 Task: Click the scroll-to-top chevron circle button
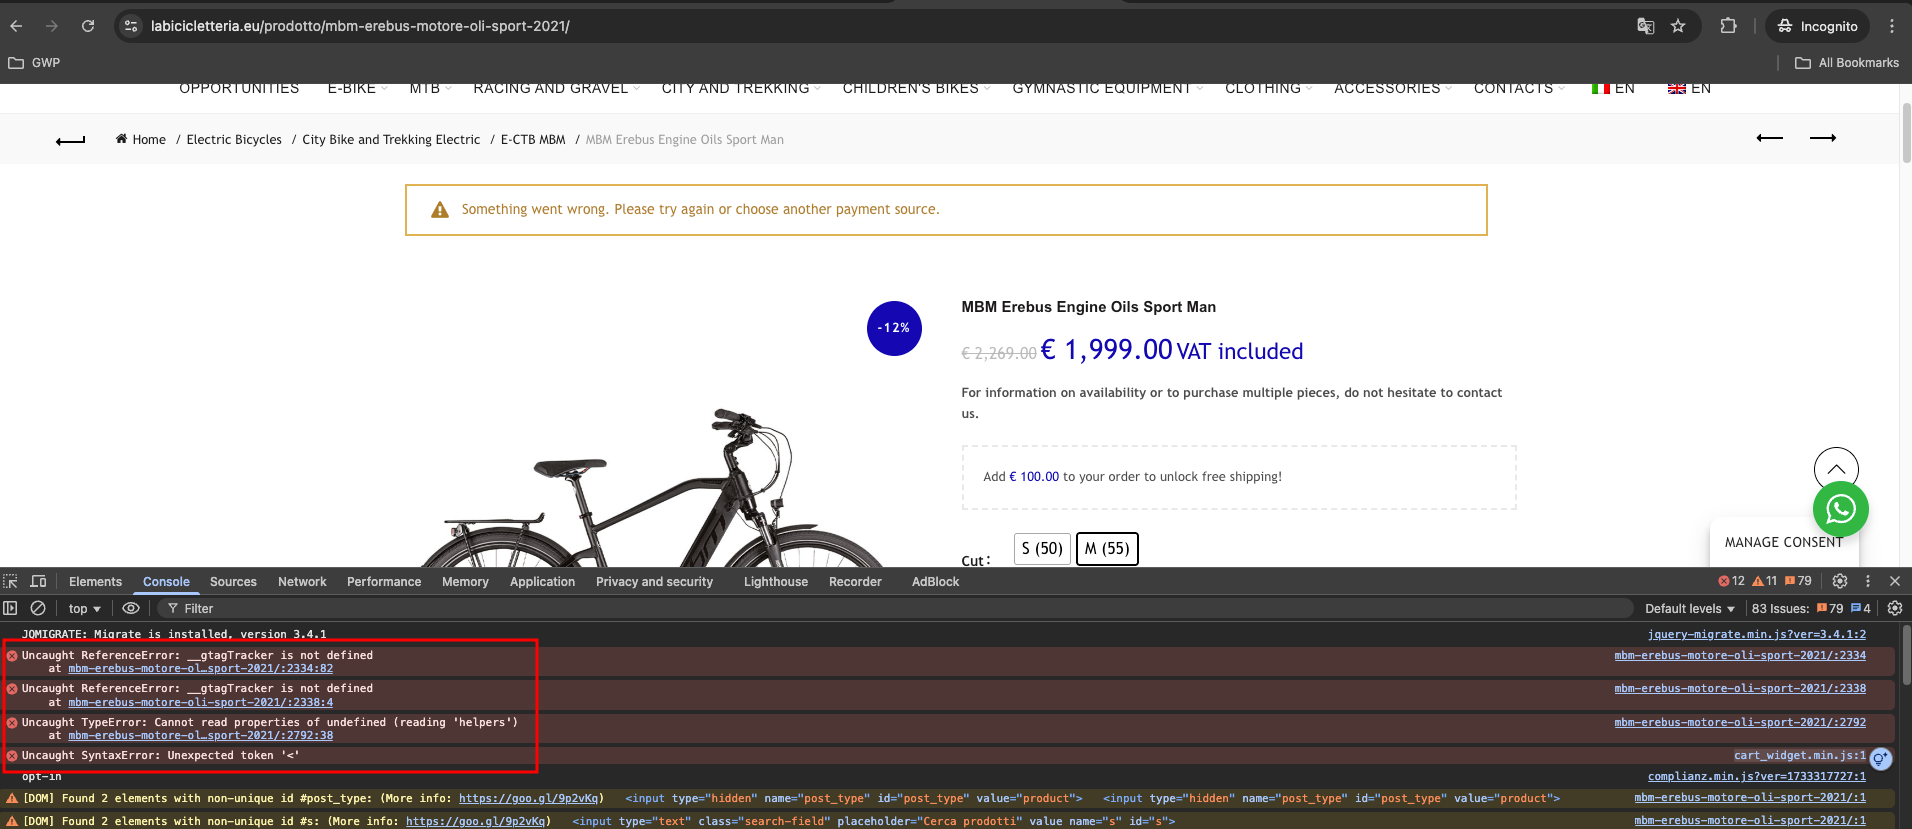point(1836,468)
